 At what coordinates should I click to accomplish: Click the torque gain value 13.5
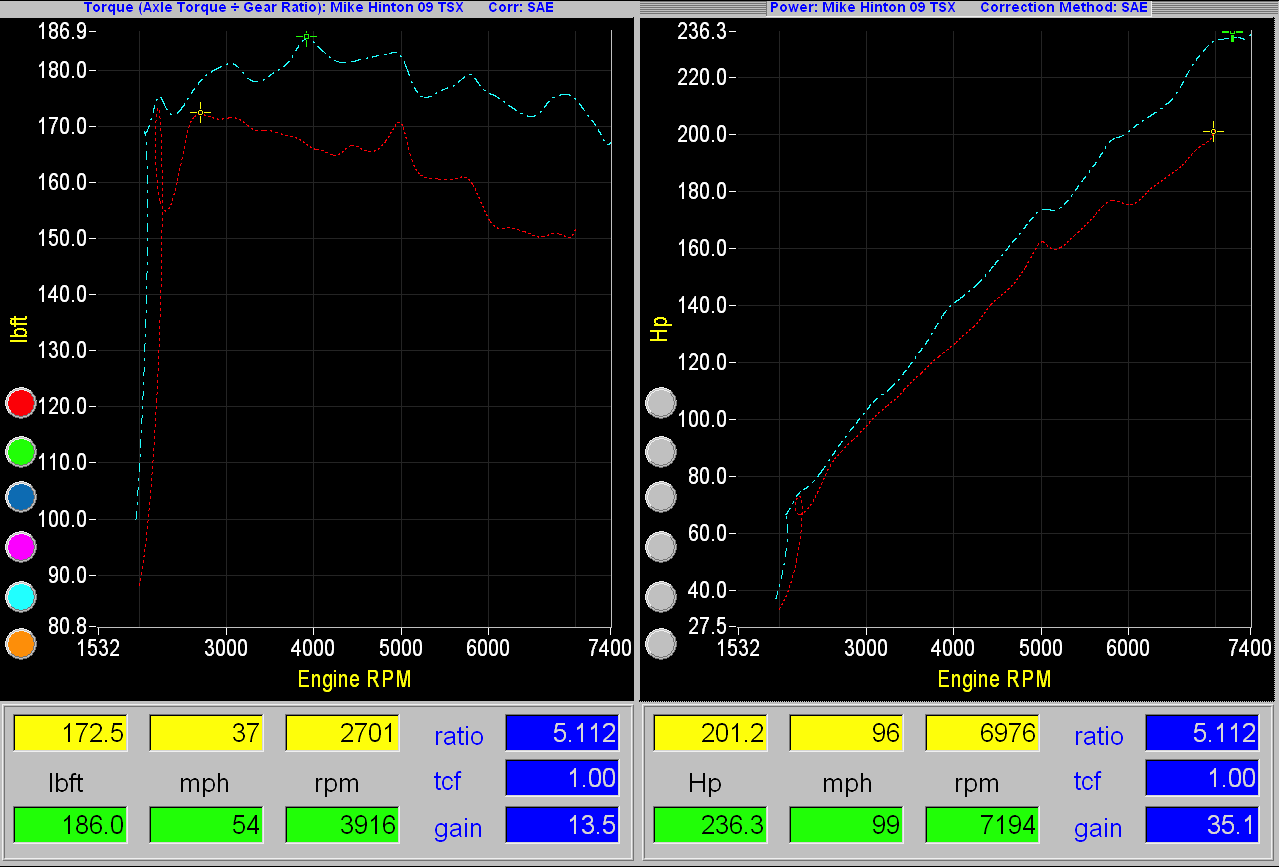pos(562,825)
